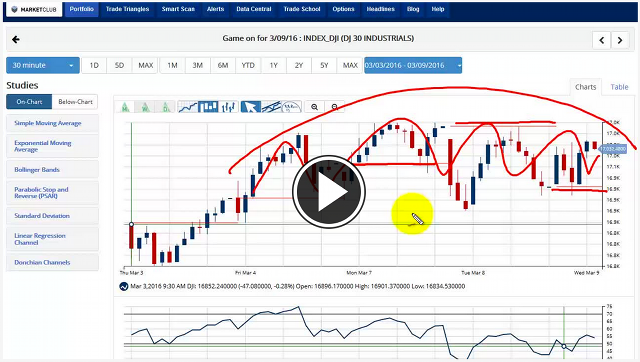Screen dimensions: 640x362
Task: Select the line chart type icon
Action: tap(188, 107)
